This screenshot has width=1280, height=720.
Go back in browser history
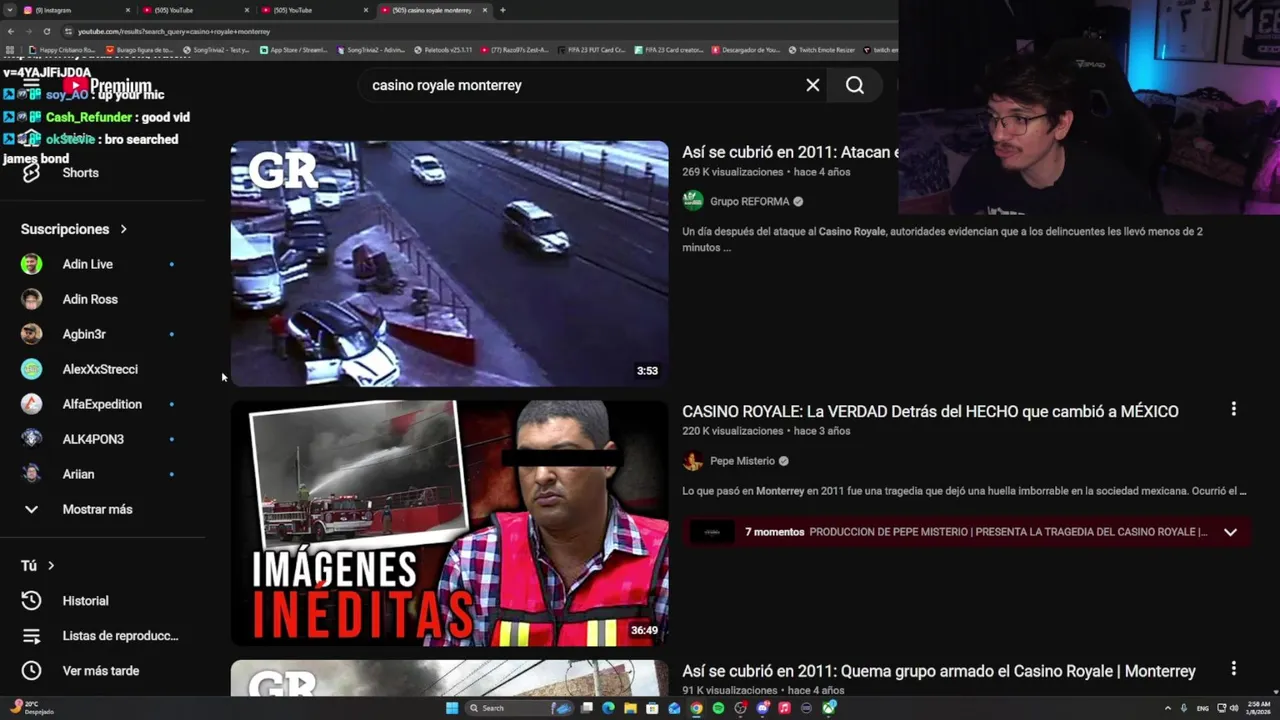[10, 31]
